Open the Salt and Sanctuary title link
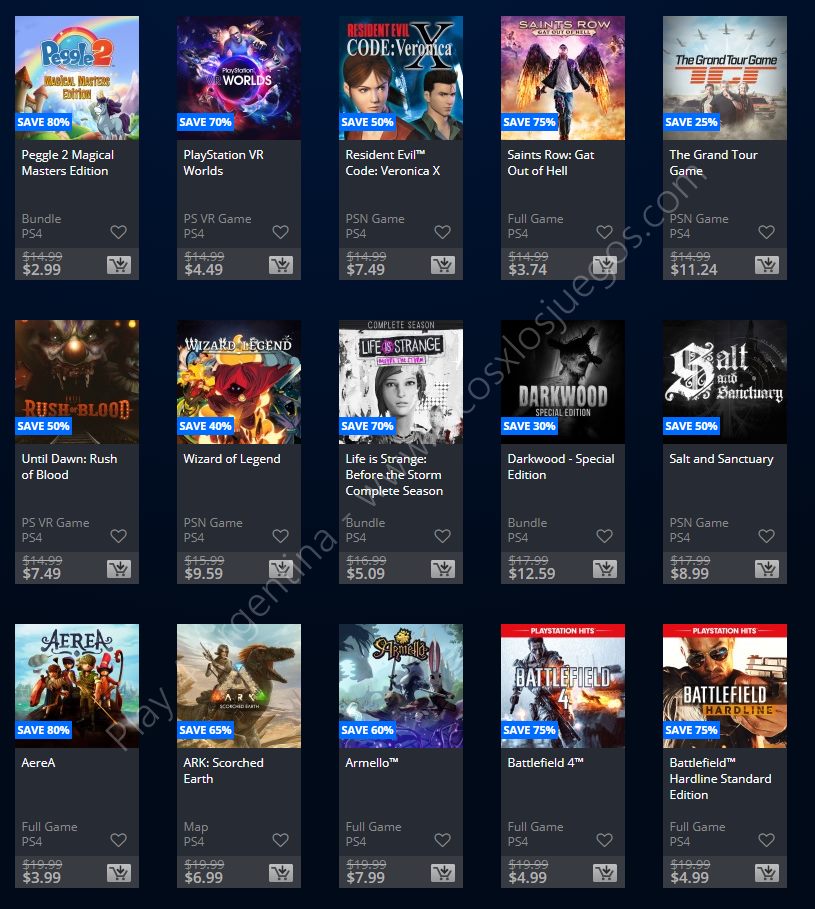Viewport: 815px width, 909px height. point(721,459)
